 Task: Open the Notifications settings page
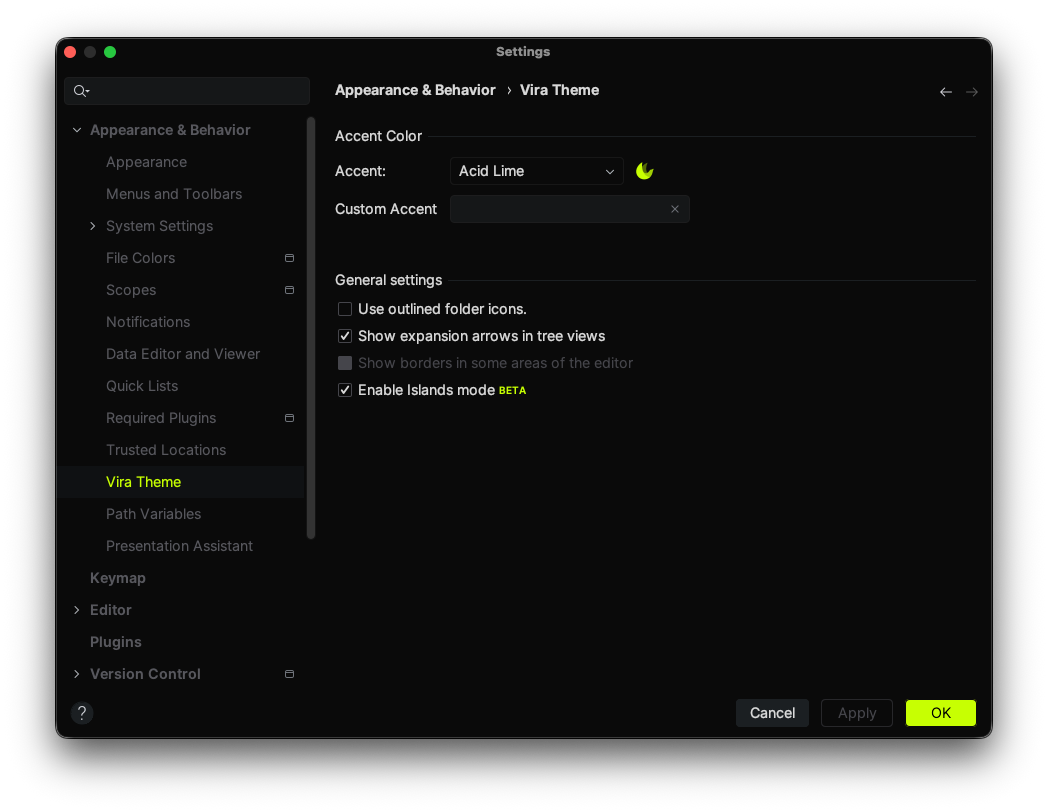click(148, 322)
